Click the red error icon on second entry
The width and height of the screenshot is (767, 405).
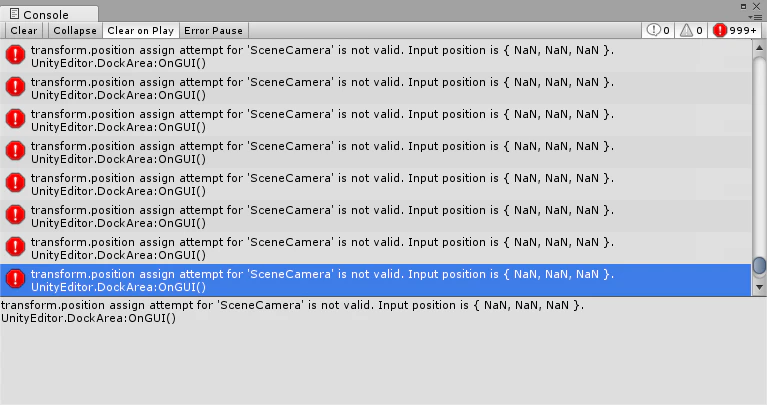click(x=15, y=86)
